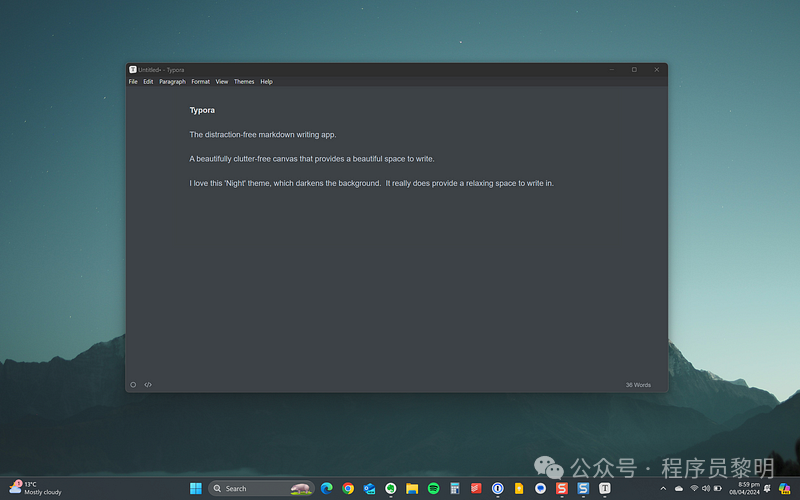
Task: Open the Themes menu
Action: (x=244, y=82)
